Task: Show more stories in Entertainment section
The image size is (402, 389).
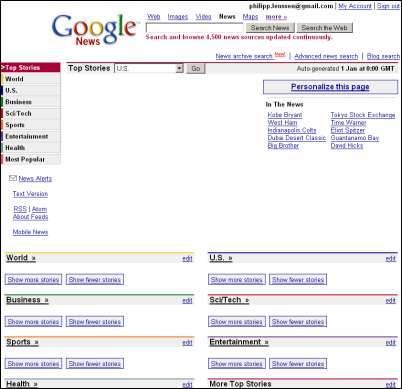Action: [237, 363]
